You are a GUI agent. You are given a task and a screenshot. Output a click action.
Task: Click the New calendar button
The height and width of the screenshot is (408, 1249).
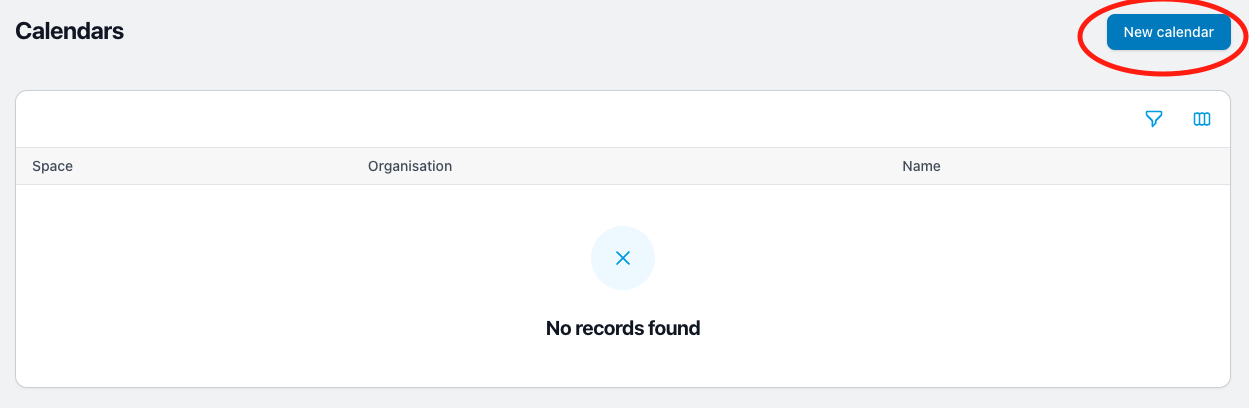pyautogui.click(x=1168, y=32)
